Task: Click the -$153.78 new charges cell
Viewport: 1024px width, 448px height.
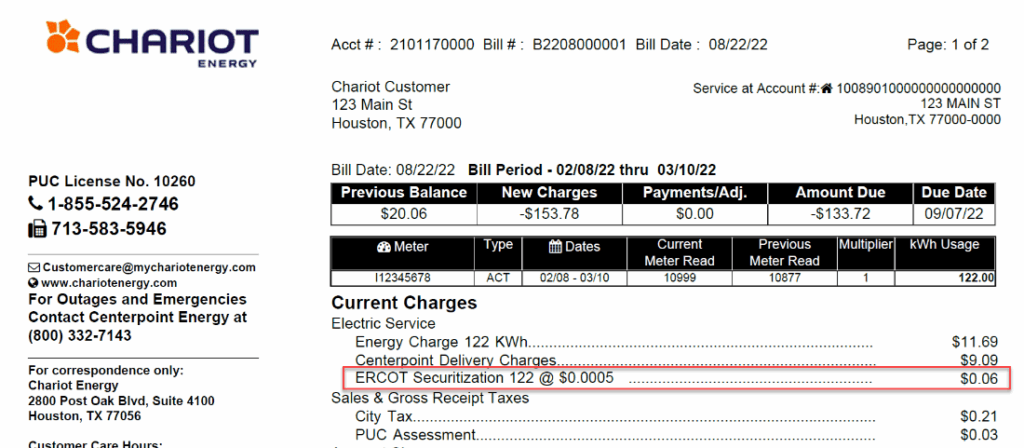Action: click(549, 214)
